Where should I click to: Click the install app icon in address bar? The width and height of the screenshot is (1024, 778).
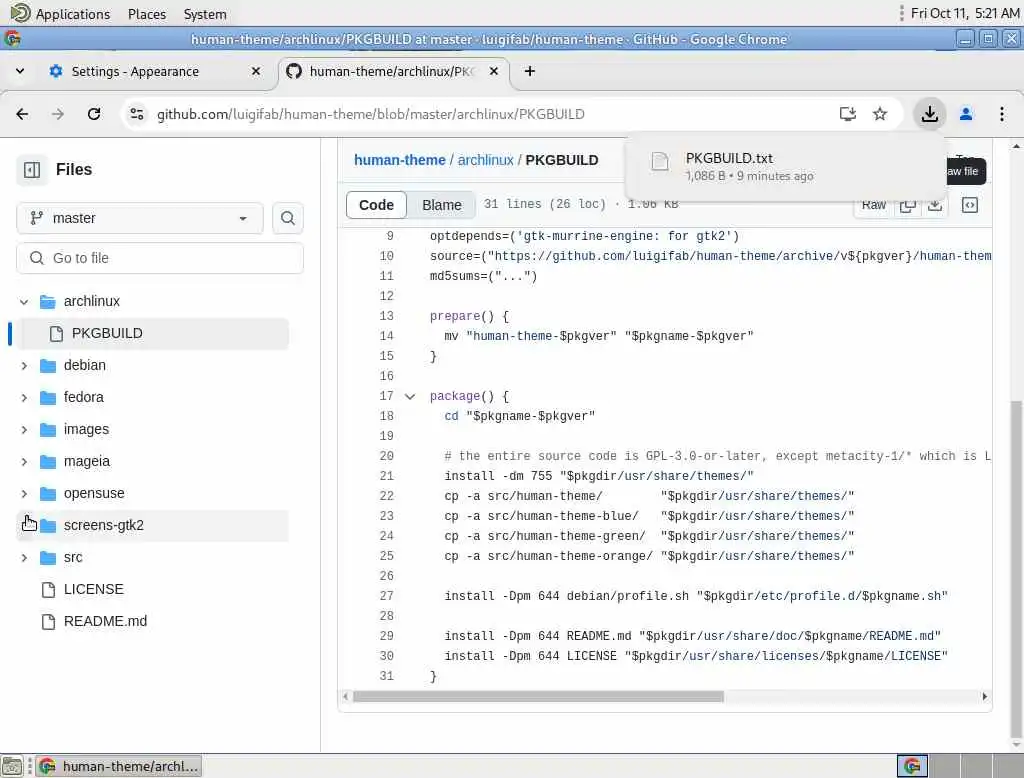coord(847,114)
